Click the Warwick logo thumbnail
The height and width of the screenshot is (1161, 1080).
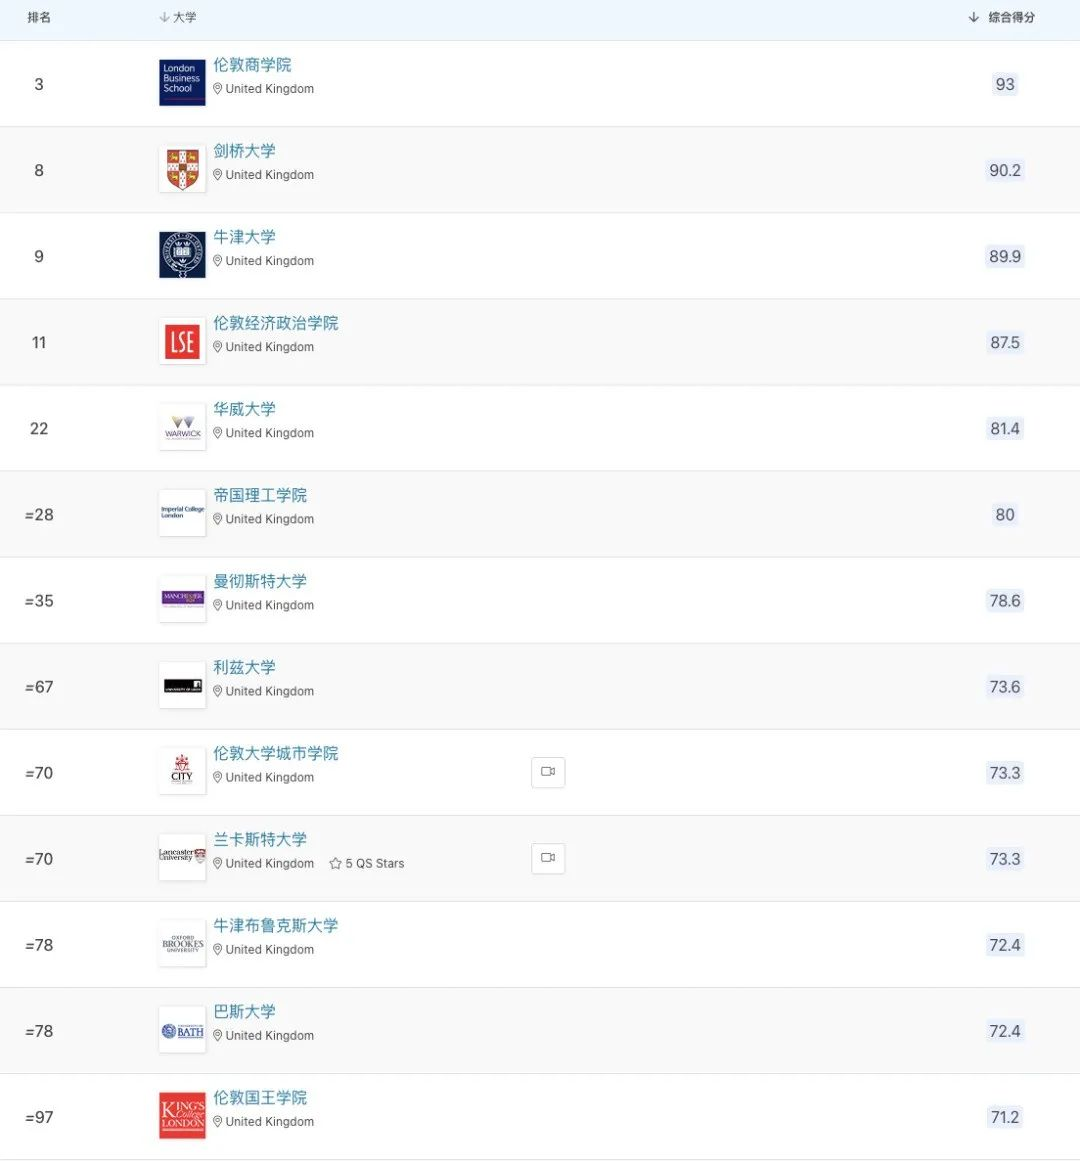tap(182, 427)
